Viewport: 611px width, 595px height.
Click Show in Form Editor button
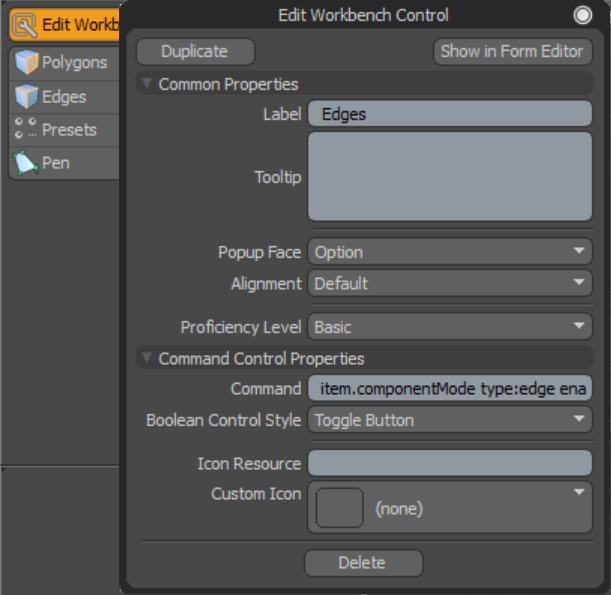click(x=513, y=51)
